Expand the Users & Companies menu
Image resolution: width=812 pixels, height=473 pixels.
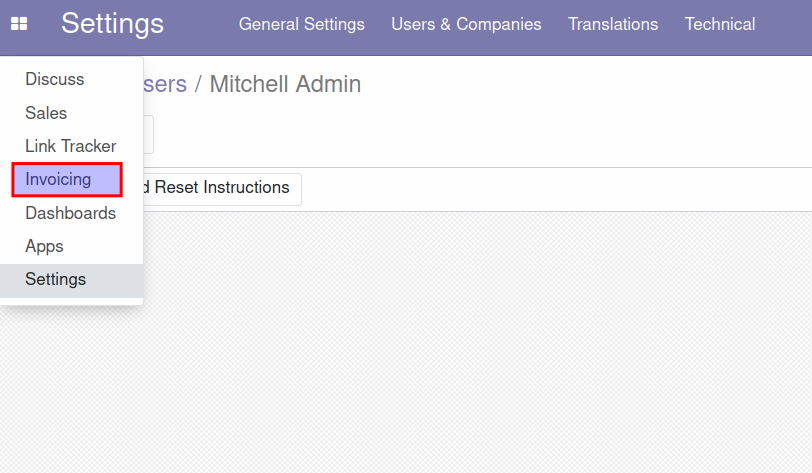point(466,24)
